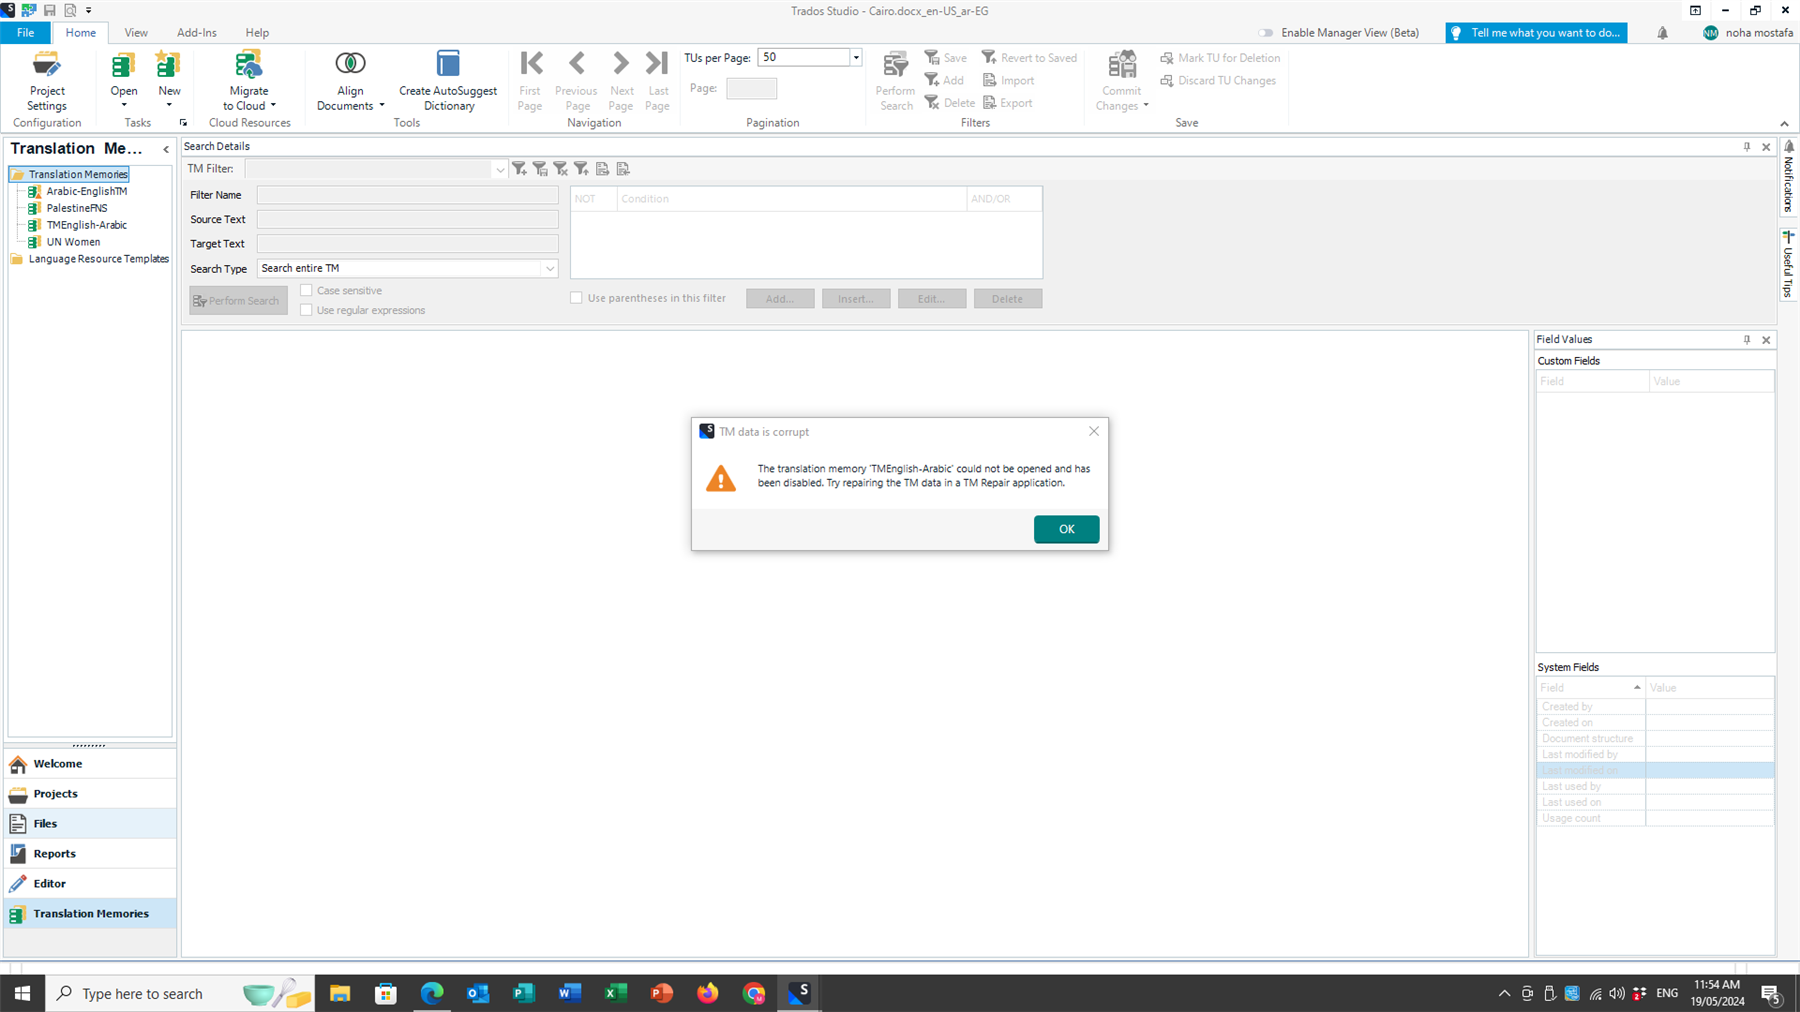
Task: Click Tell me what you want to do box
Action: tap(1536, 33)
